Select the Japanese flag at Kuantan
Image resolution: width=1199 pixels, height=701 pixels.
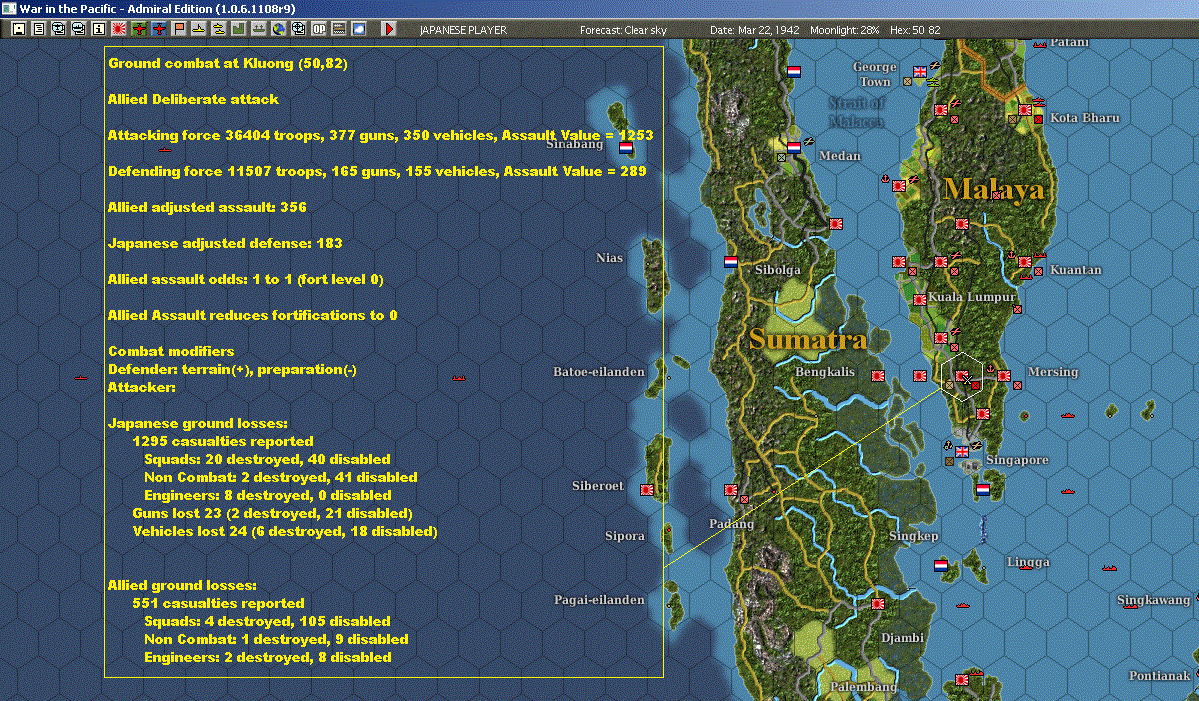[1025, 261]
